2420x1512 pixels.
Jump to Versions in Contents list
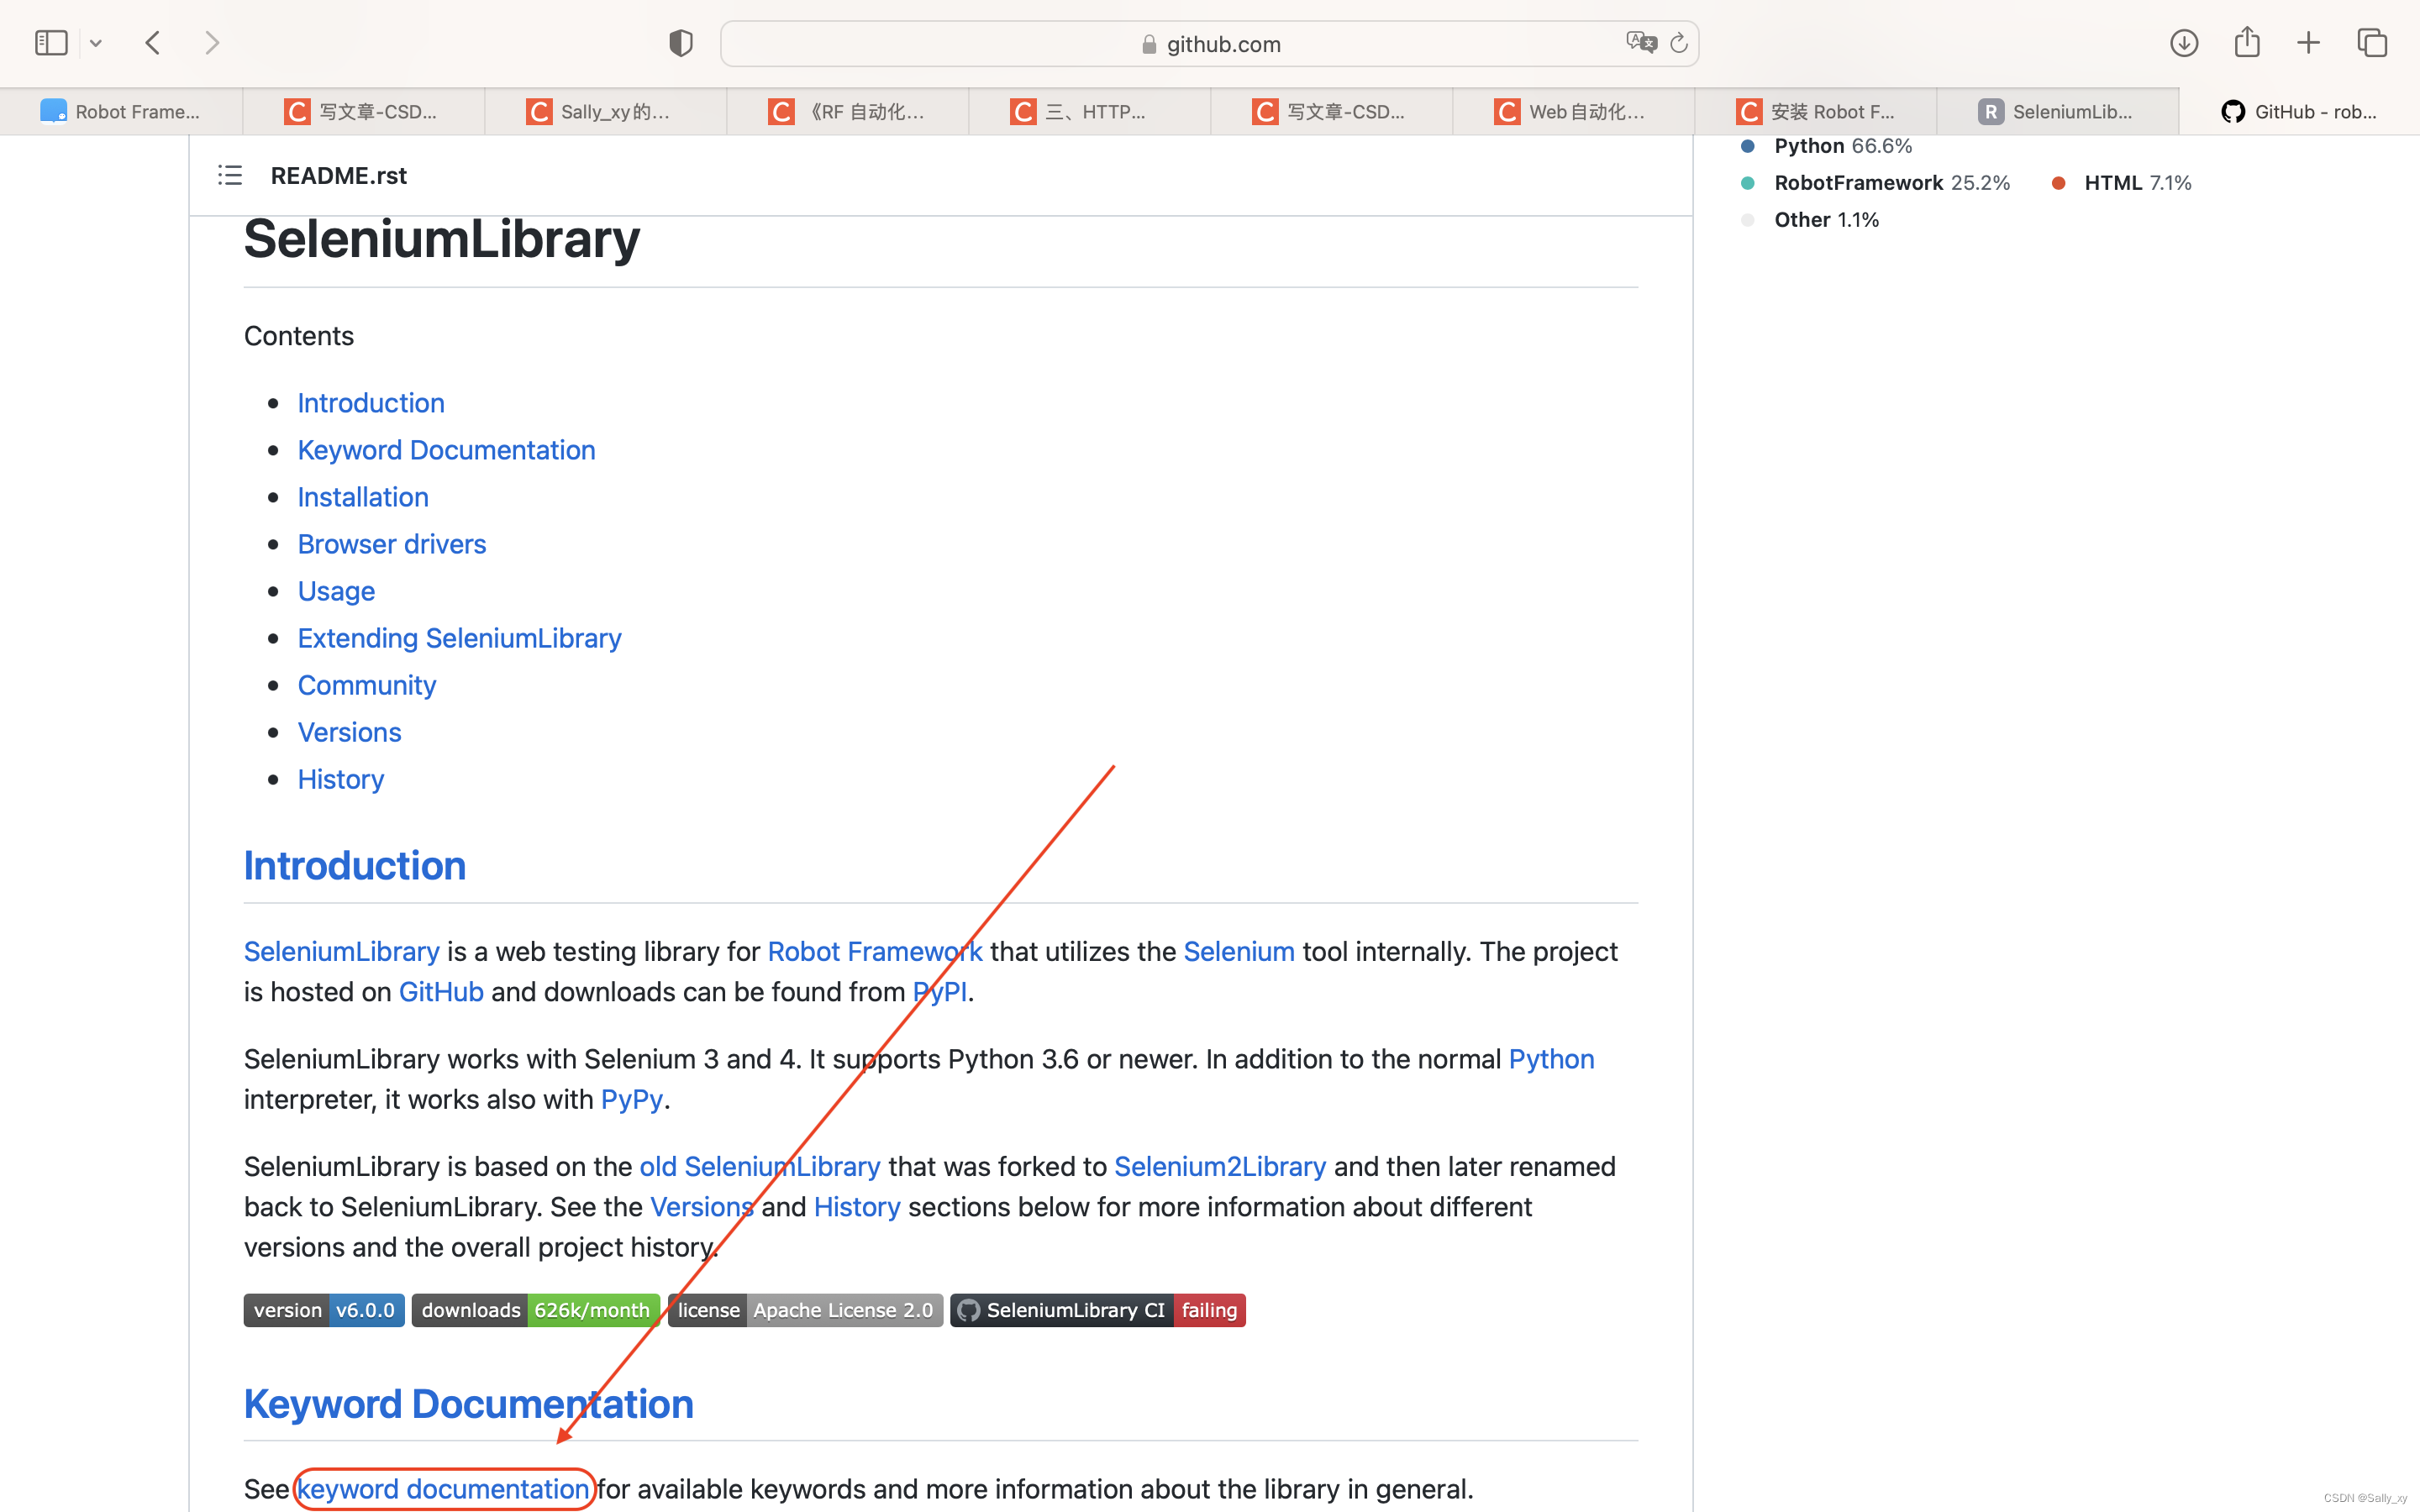point(349,732)
